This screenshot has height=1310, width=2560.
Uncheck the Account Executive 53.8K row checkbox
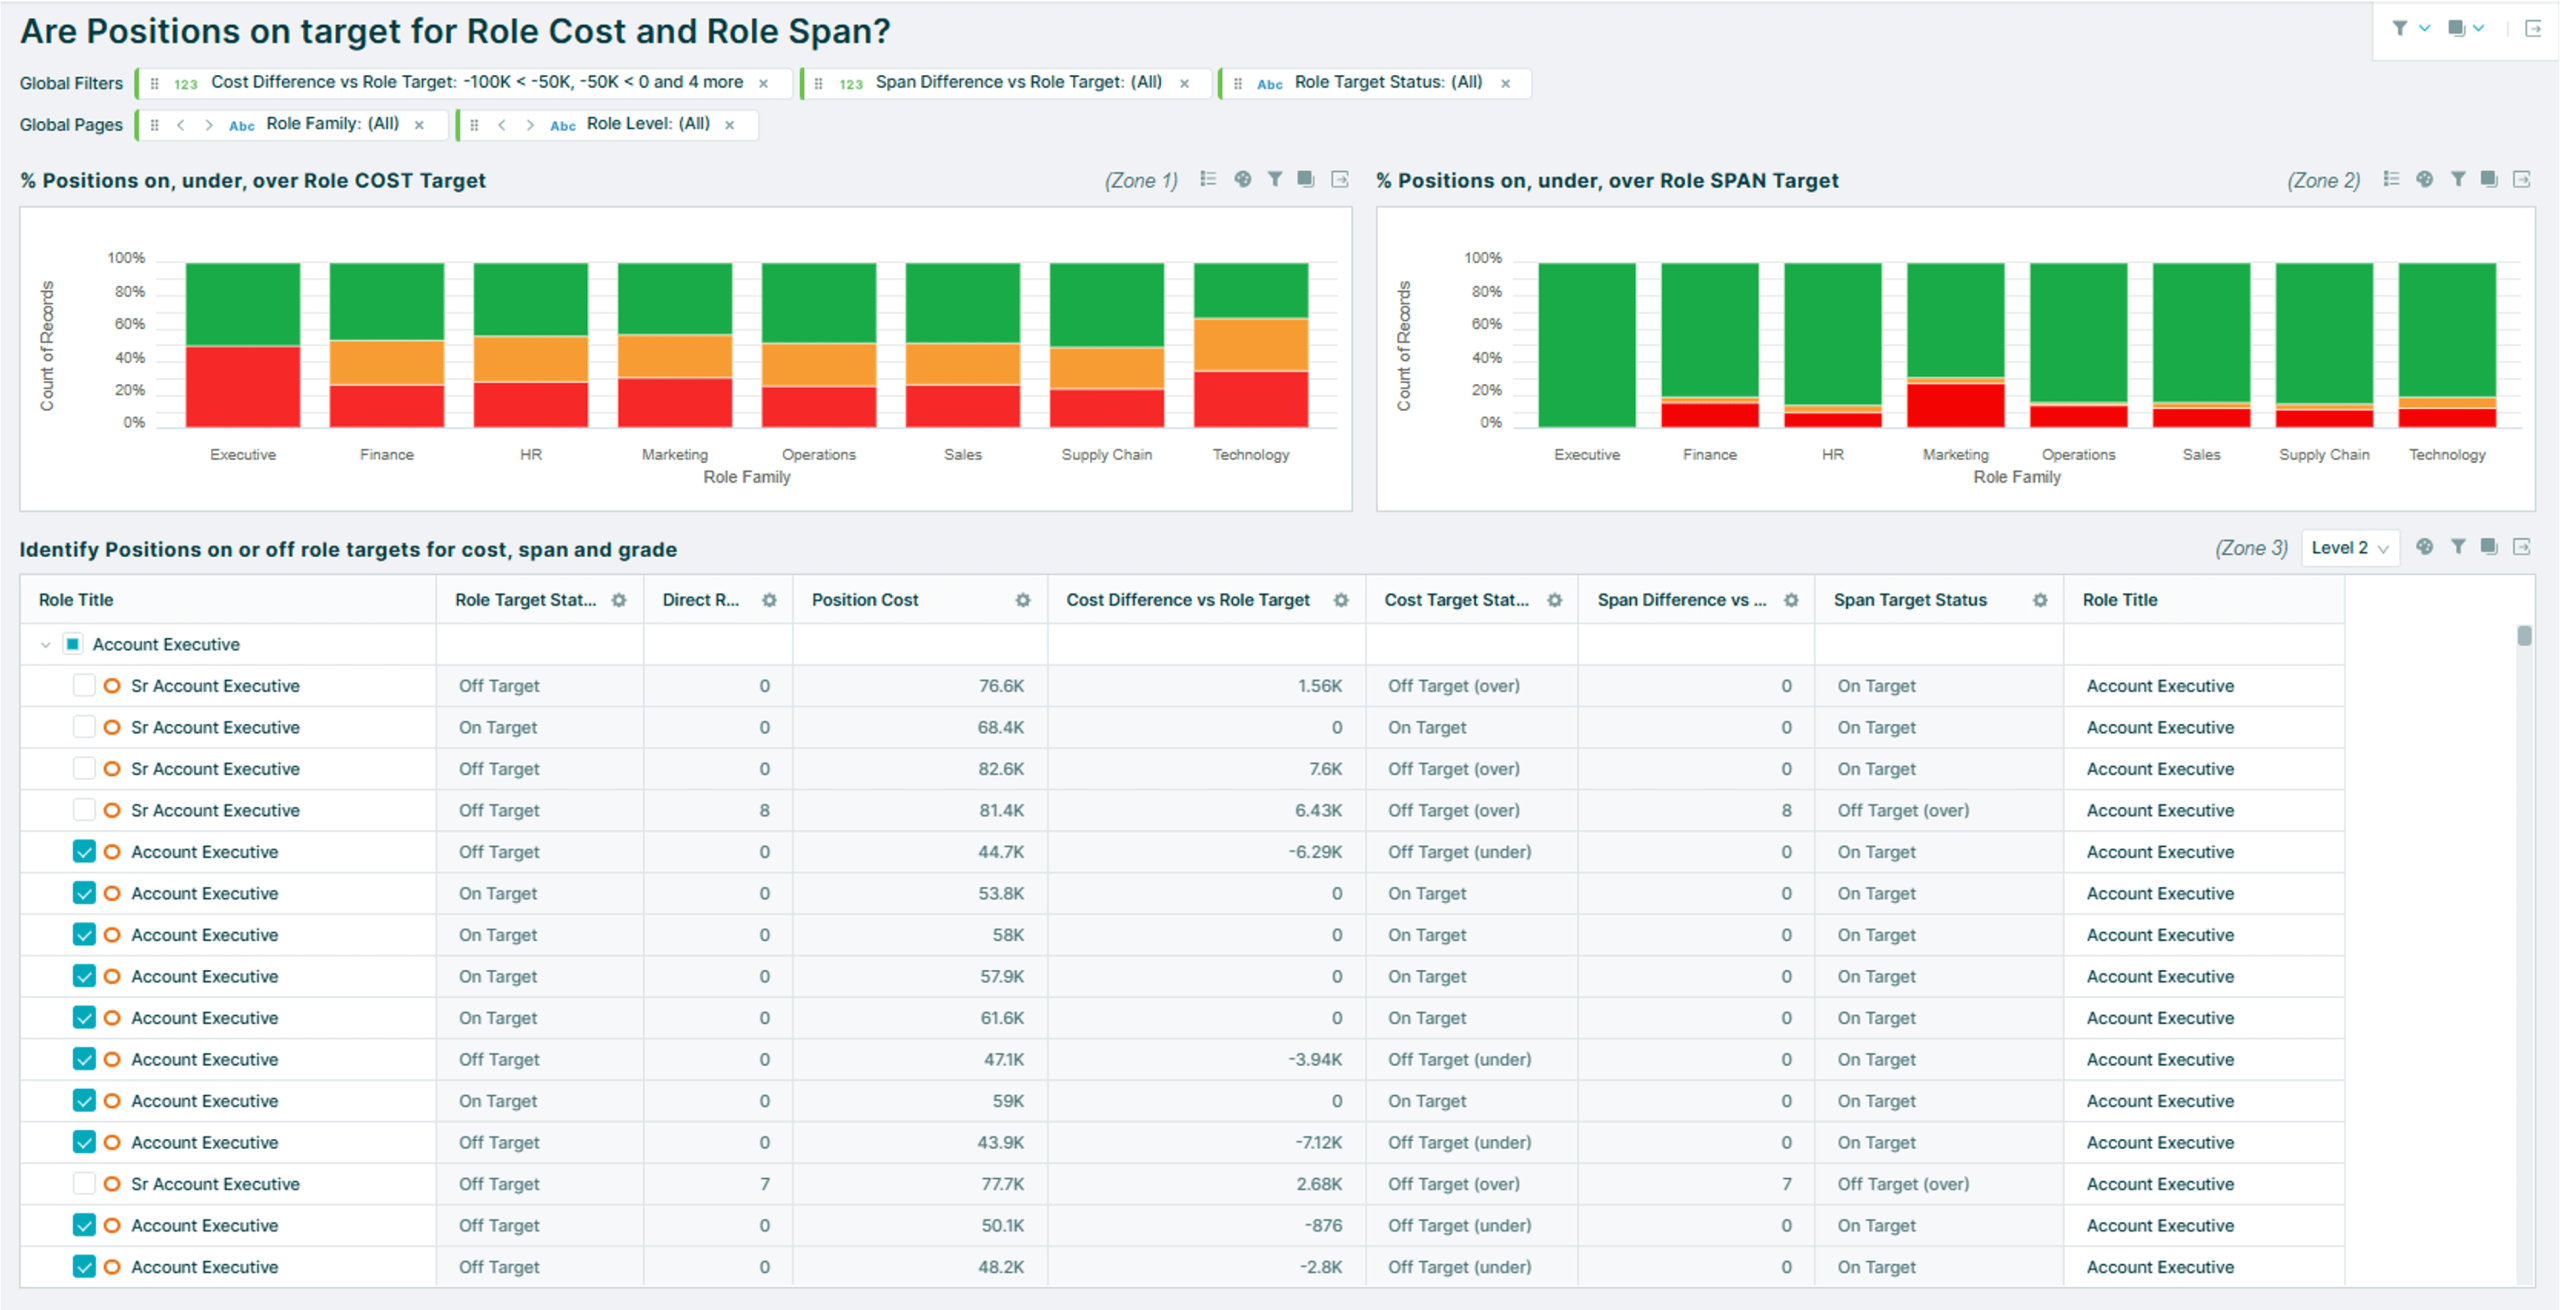pos(84,893)
